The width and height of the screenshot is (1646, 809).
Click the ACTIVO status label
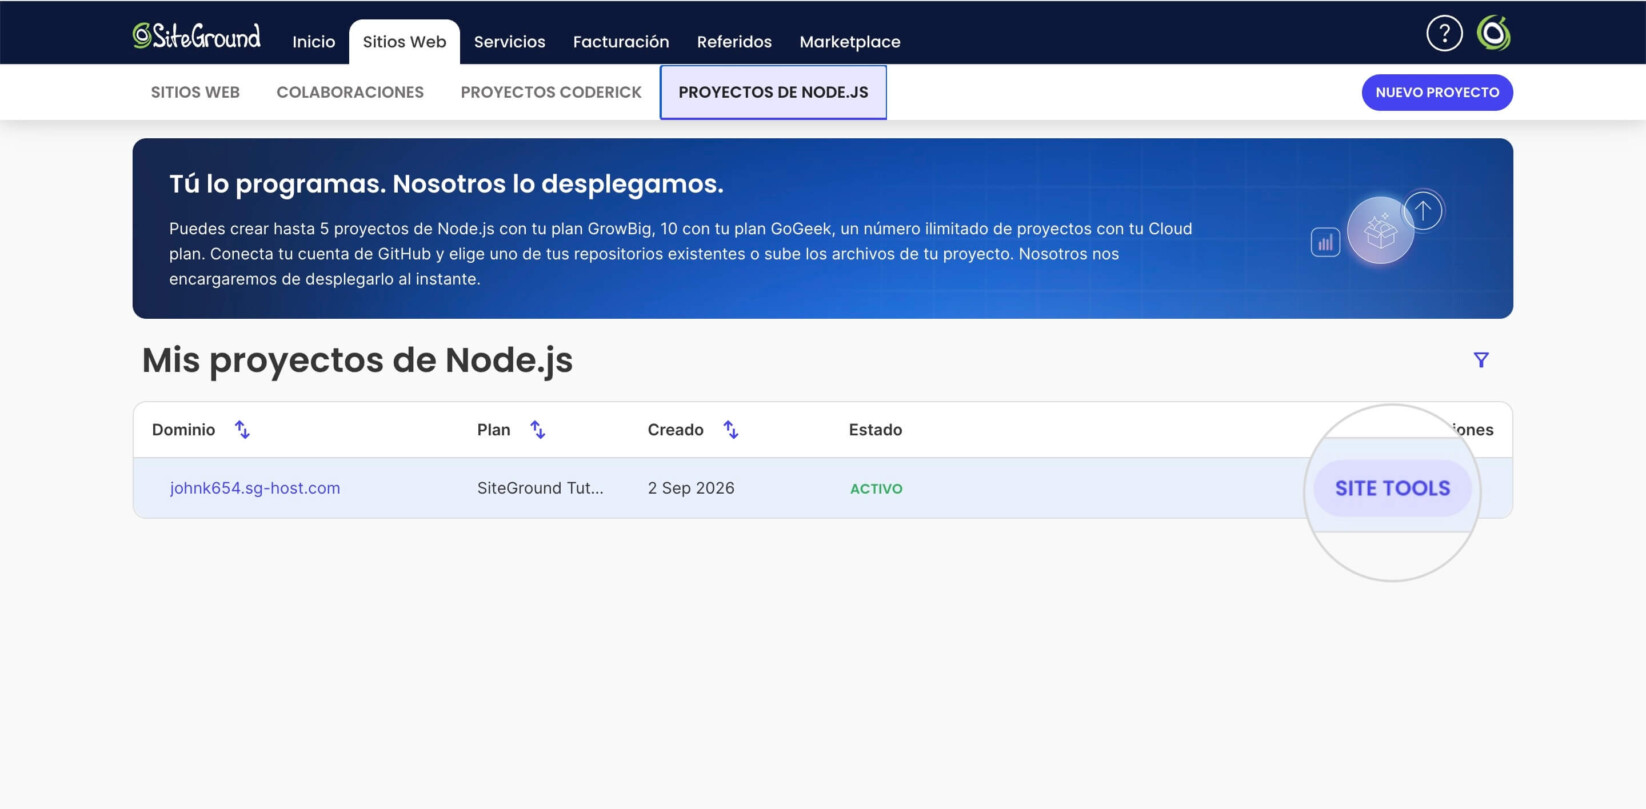[x=876, y=489]
